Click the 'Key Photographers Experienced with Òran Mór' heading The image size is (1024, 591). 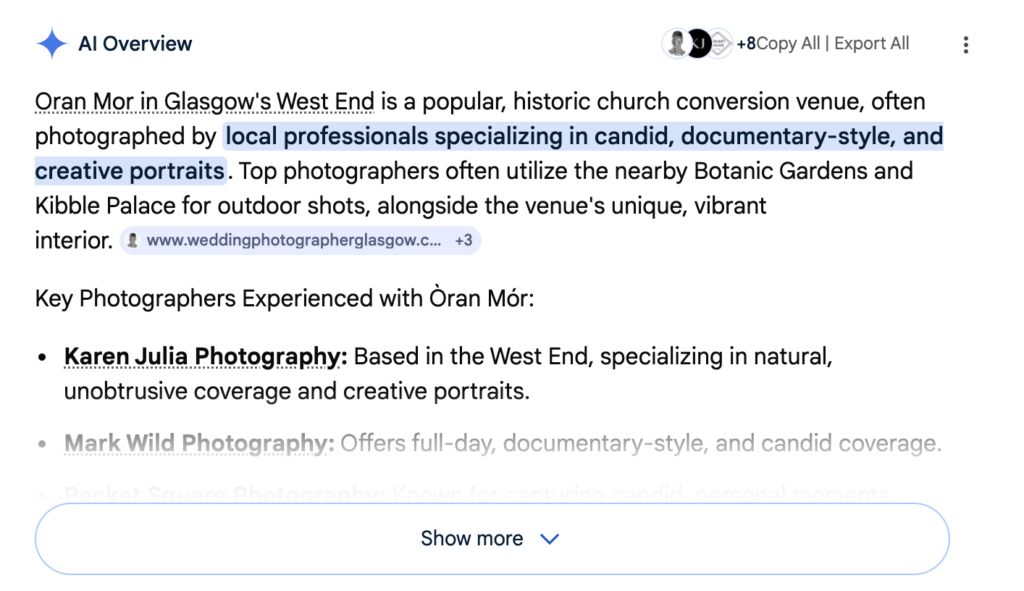click(284, 299)
